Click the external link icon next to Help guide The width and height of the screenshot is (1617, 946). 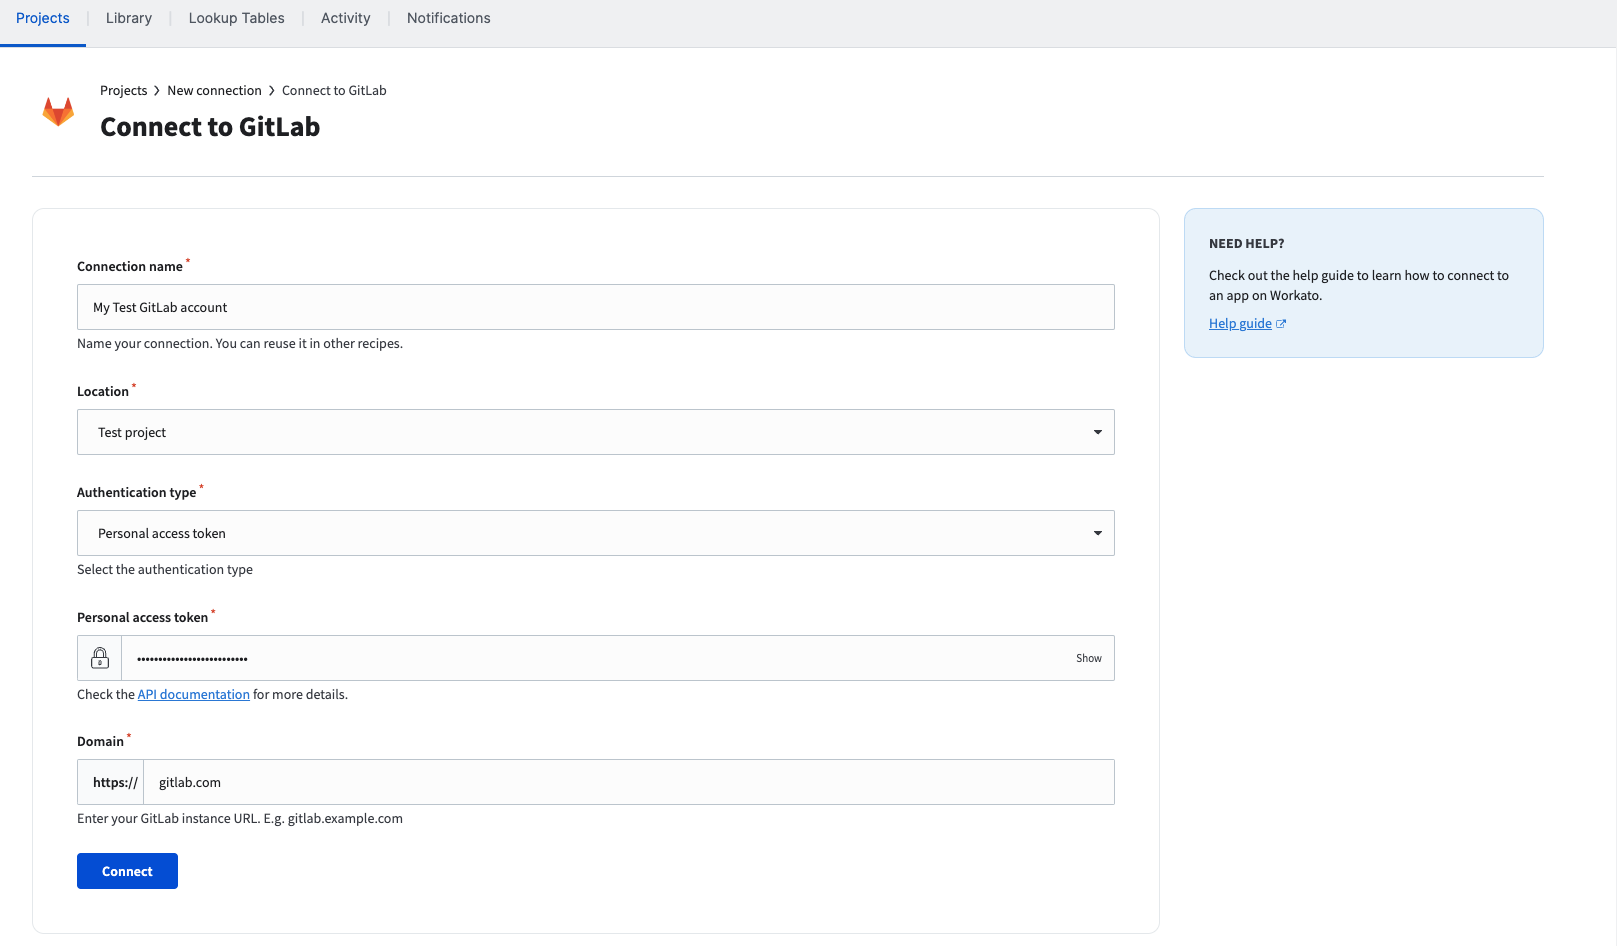point(1281,324)
